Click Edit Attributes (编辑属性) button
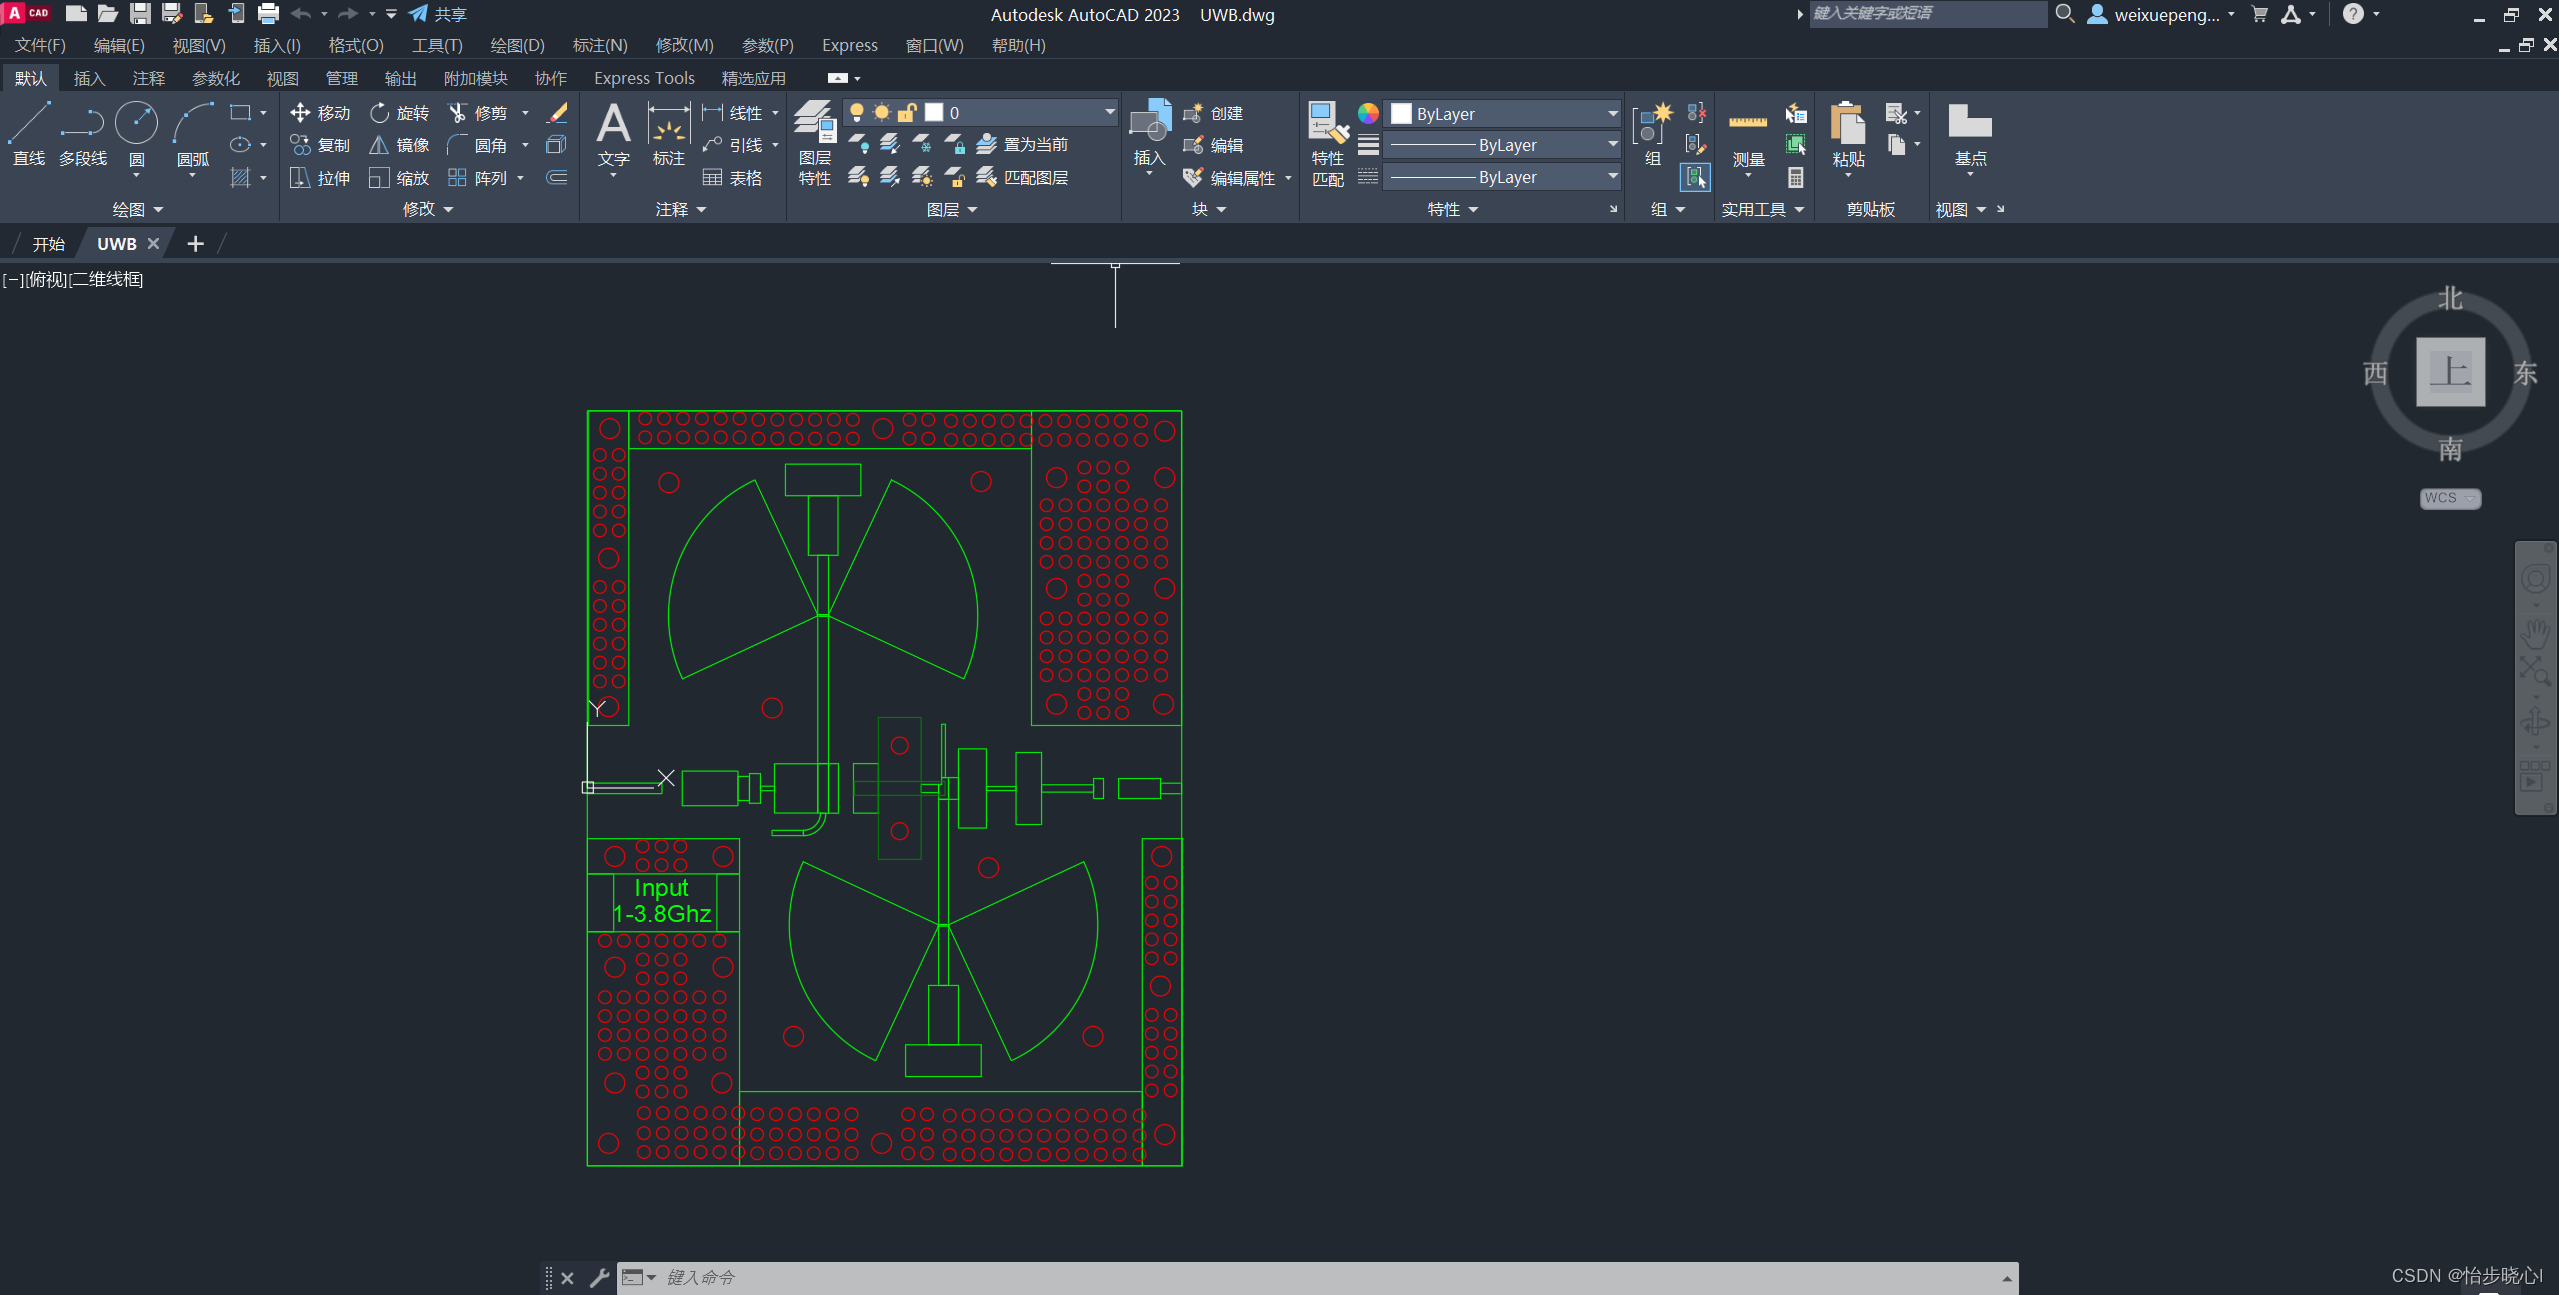The image size is (2559, 1295). (1230, 178)
